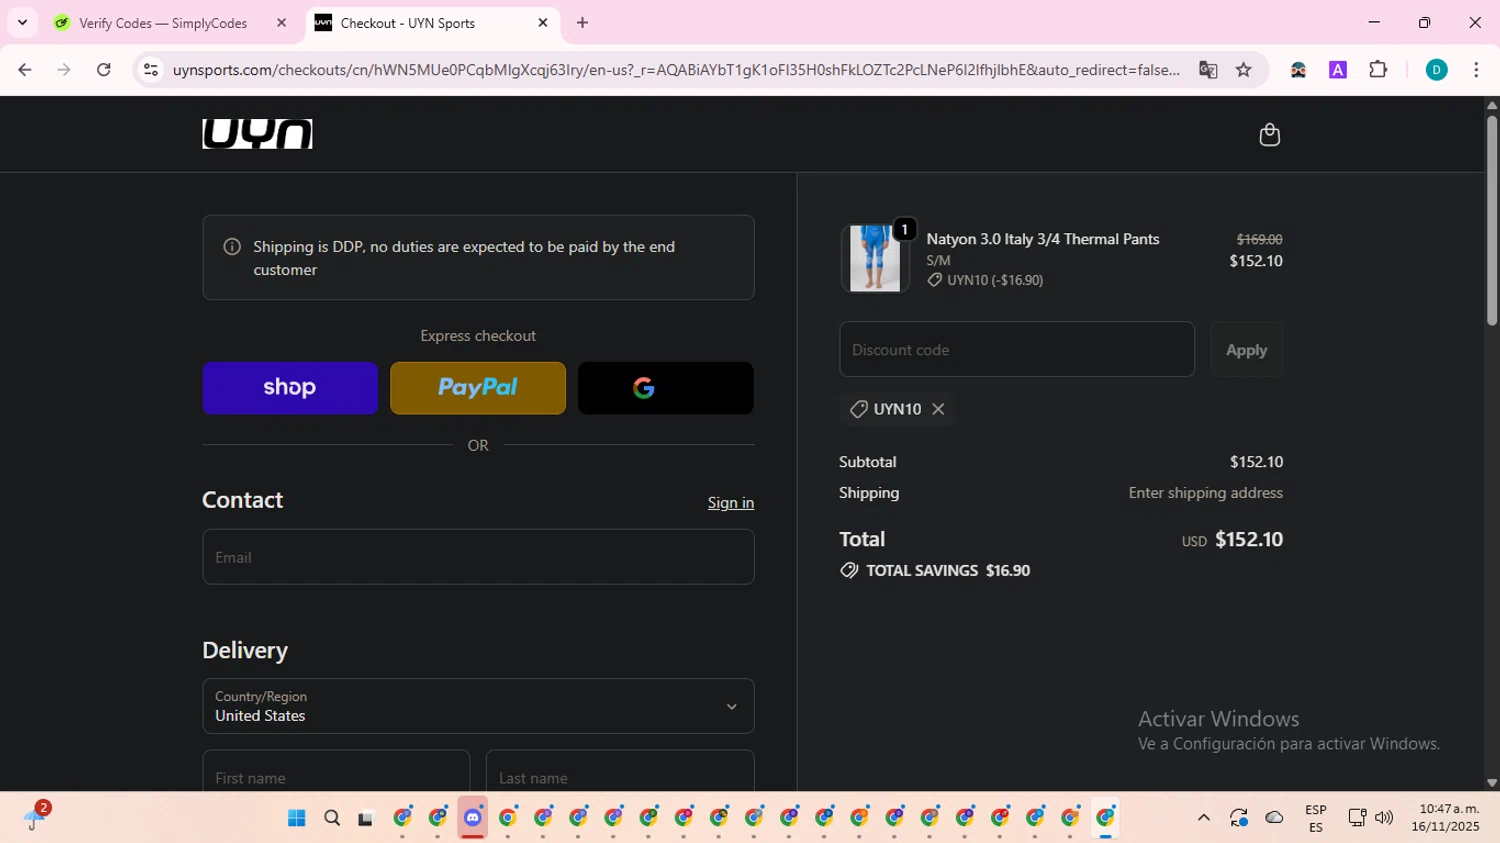The image size is (1500, 843).
Task: Close the Verify Codes tab
Action: click(x=281, y=23)
